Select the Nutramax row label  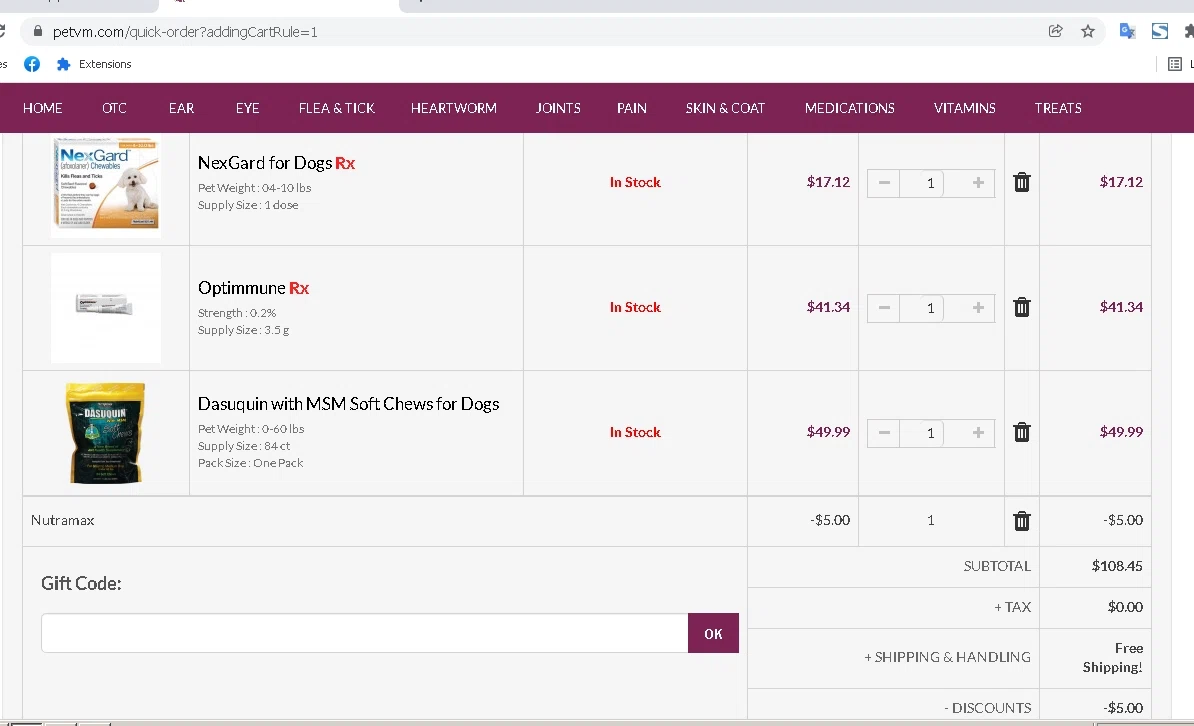click(62, 520)
